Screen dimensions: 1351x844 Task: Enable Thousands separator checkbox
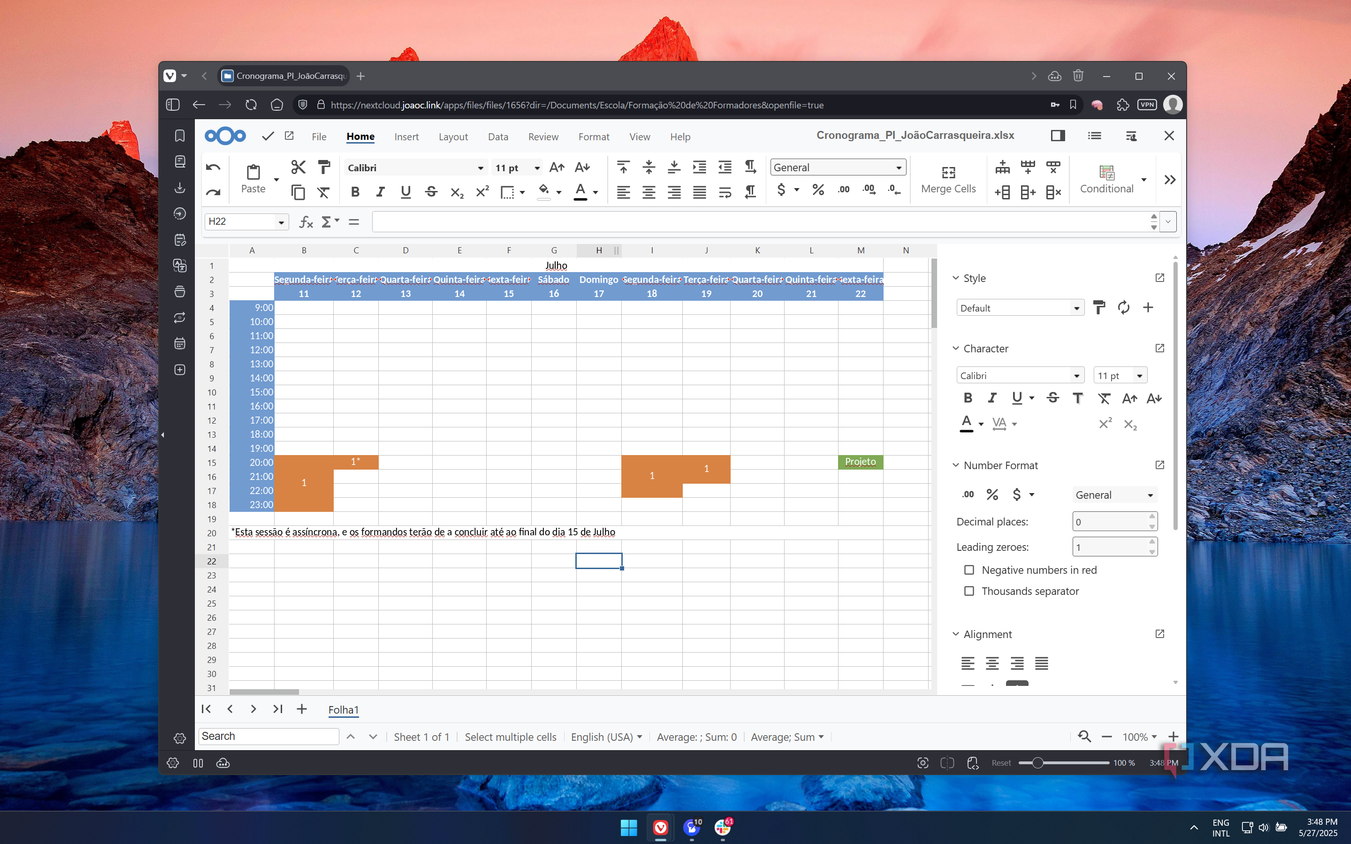pos(969,591)
